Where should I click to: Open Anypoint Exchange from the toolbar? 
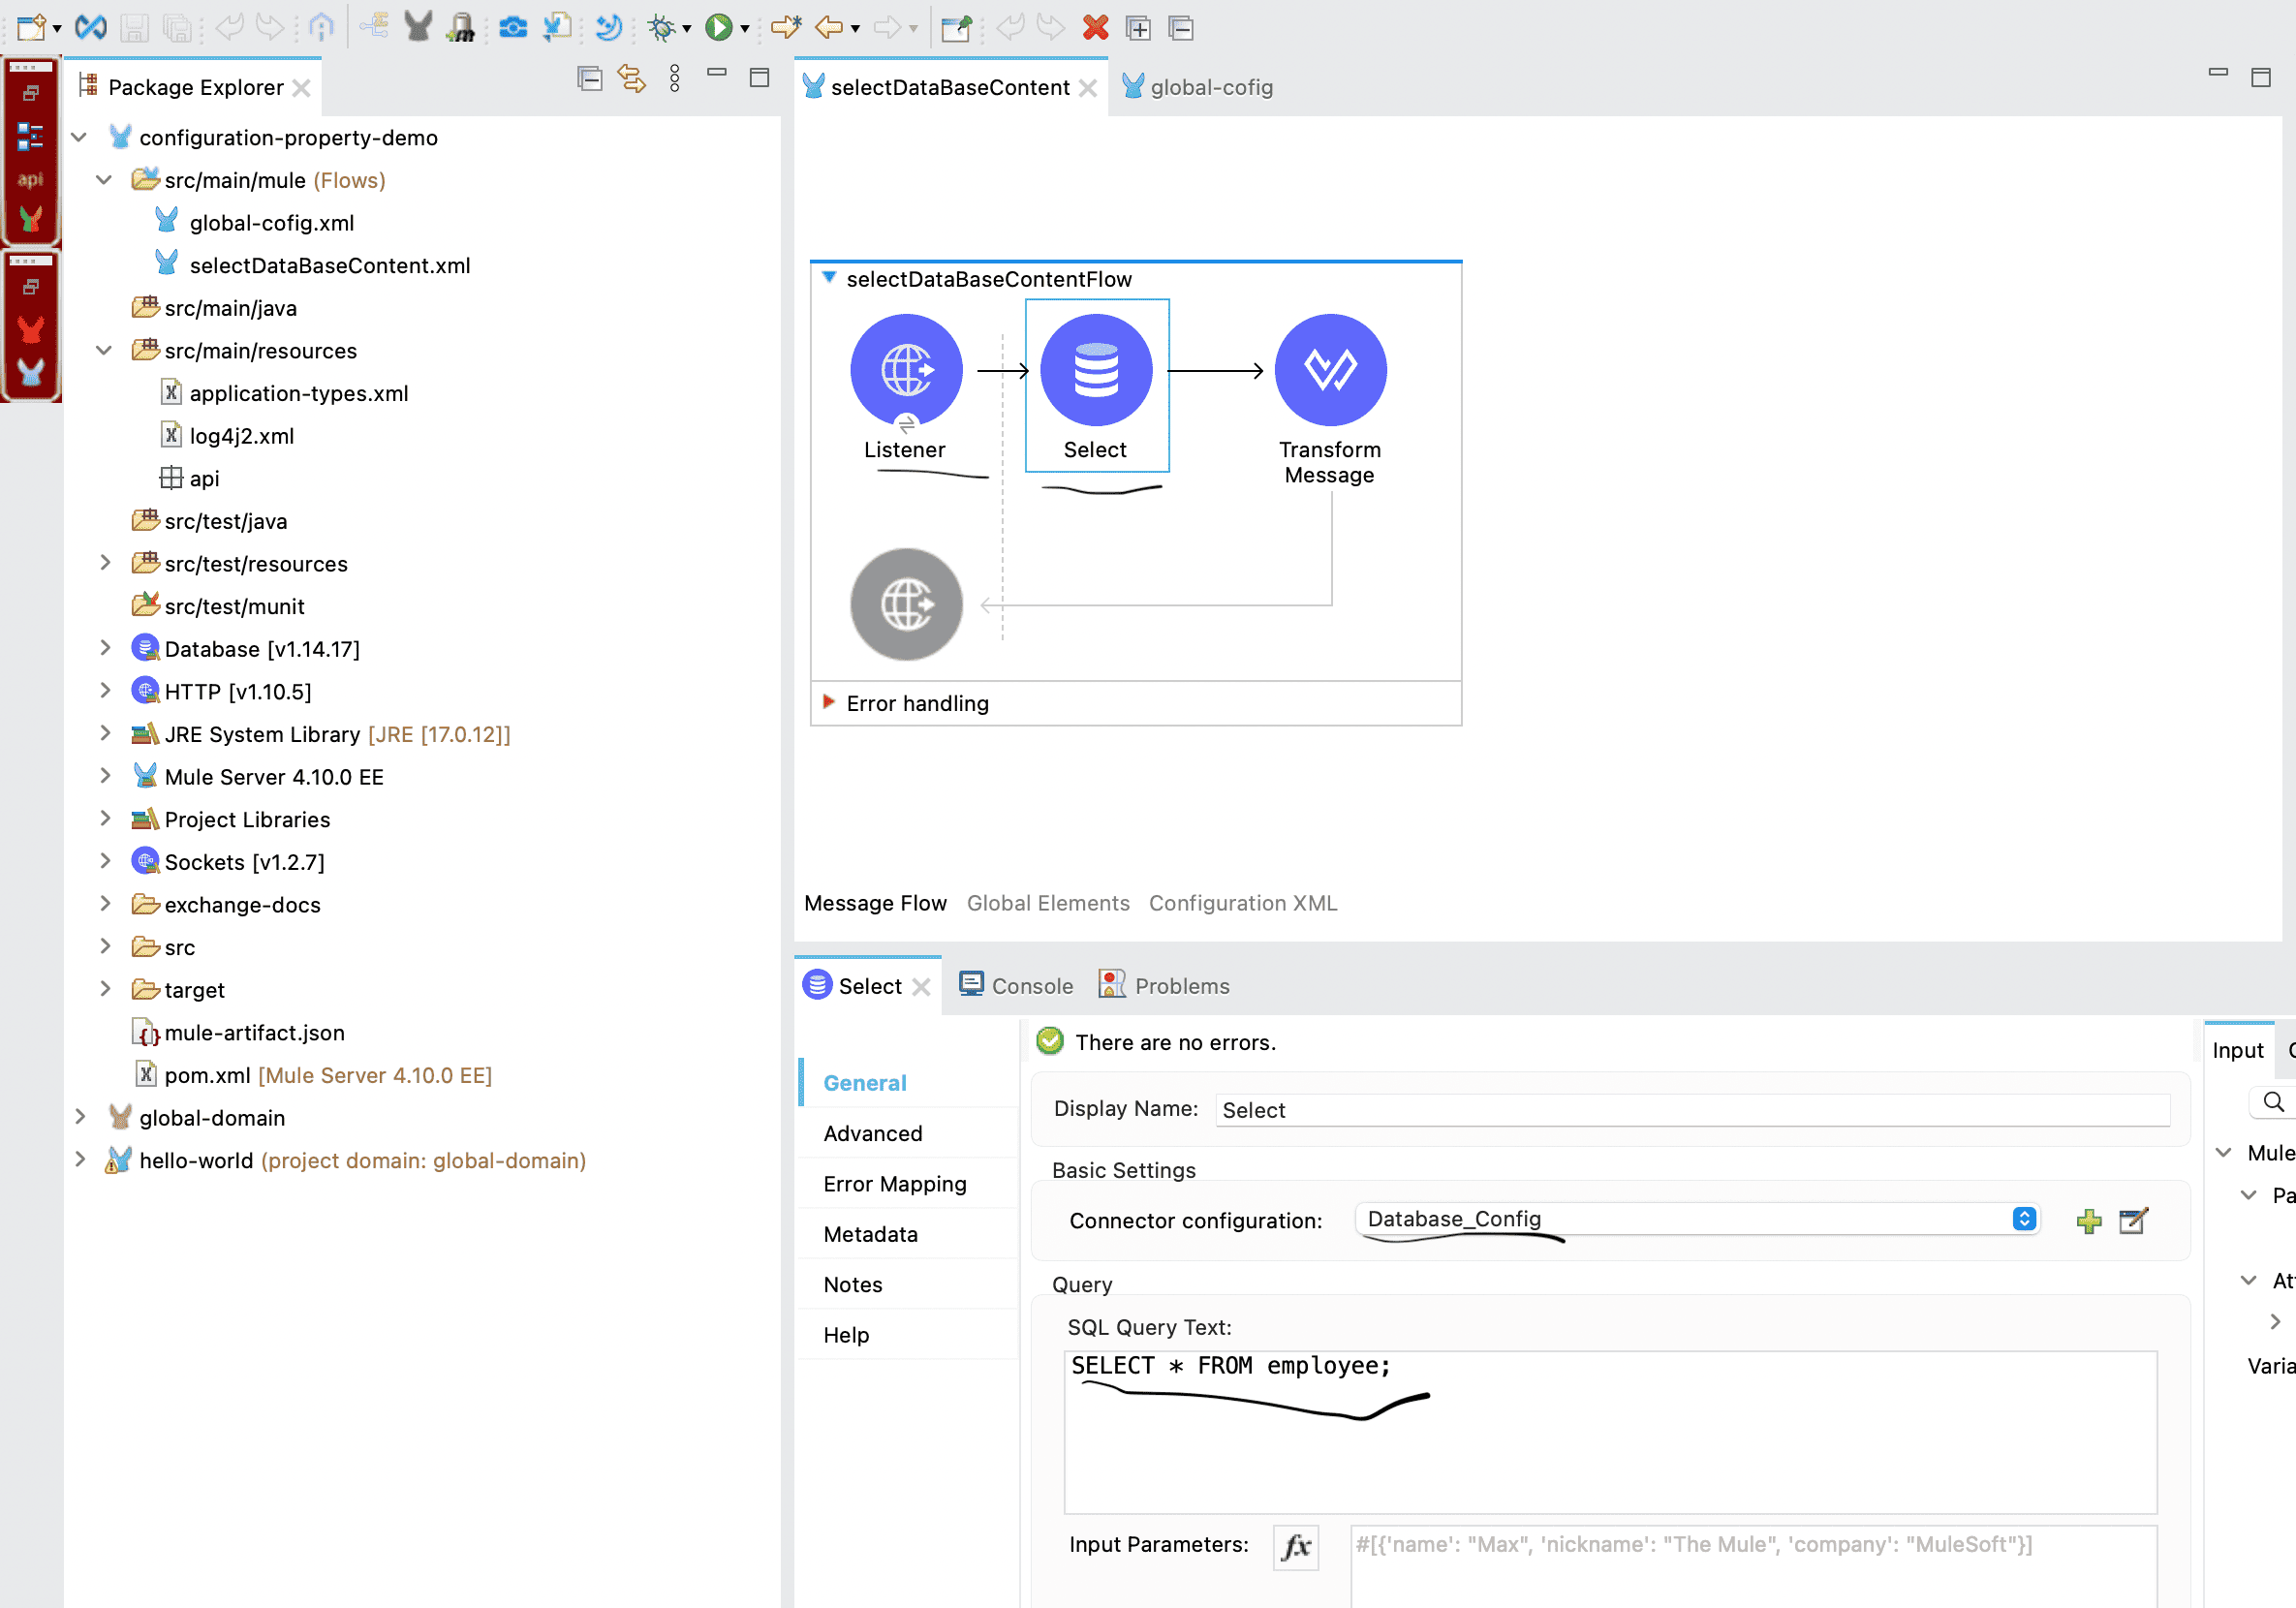click(x=513, y=27)
